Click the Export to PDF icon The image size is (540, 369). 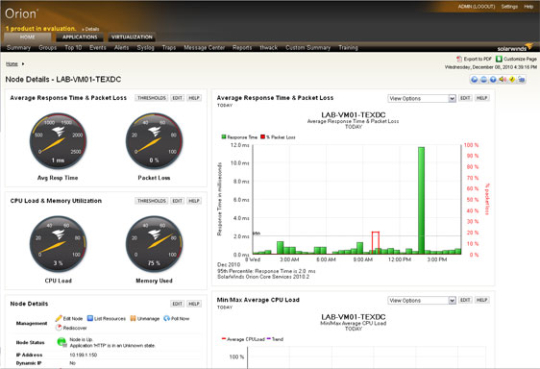coord(459,59)
